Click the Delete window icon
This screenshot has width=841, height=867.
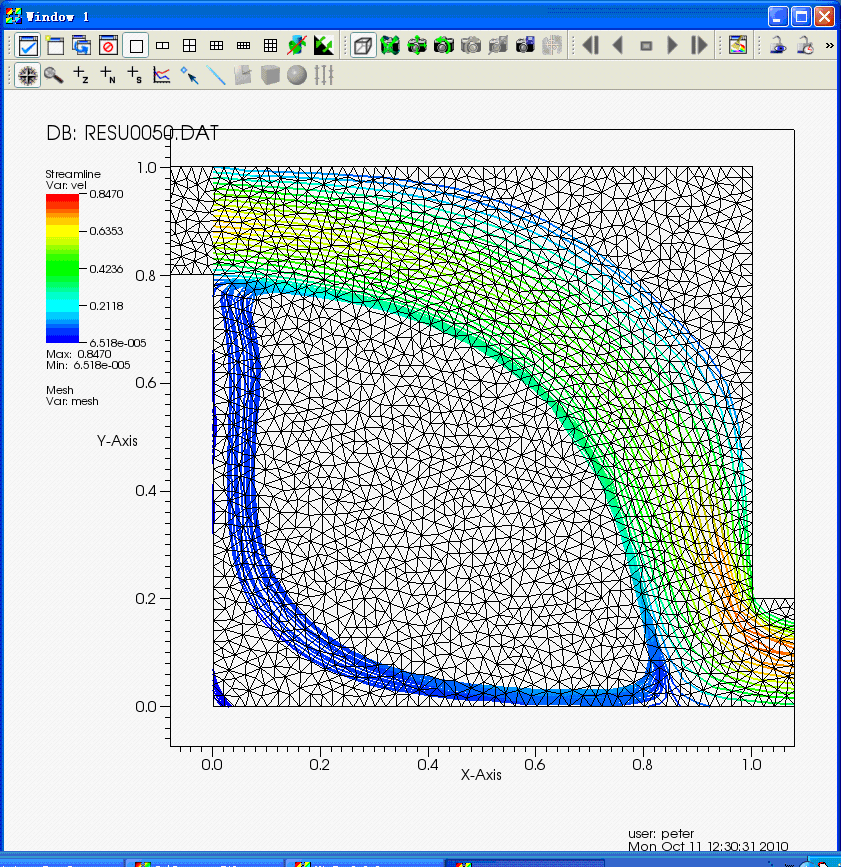[x=108, y=45]
